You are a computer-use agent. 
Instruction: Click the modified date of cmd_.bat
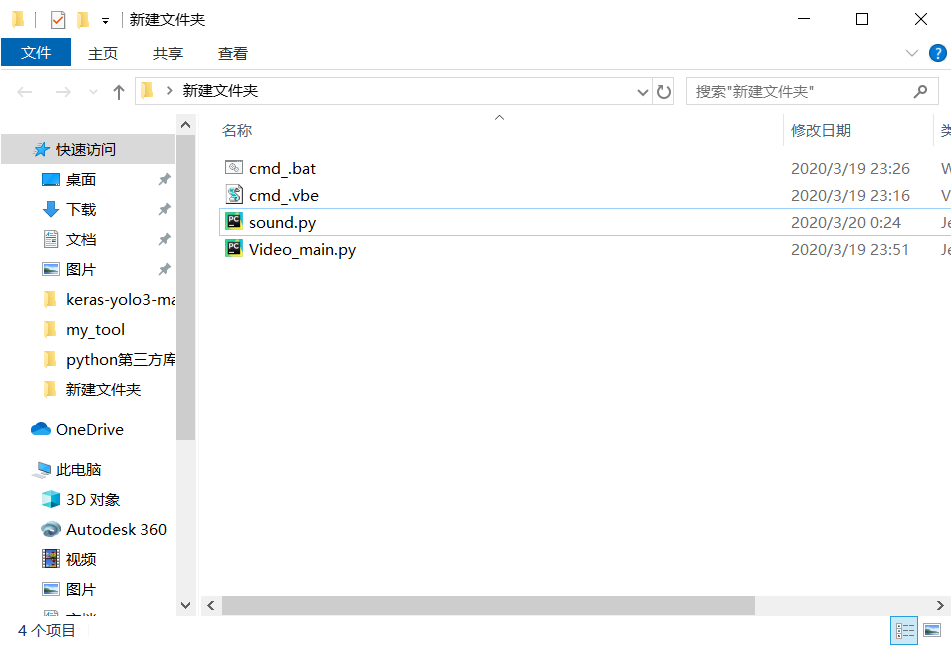(850, 169)
